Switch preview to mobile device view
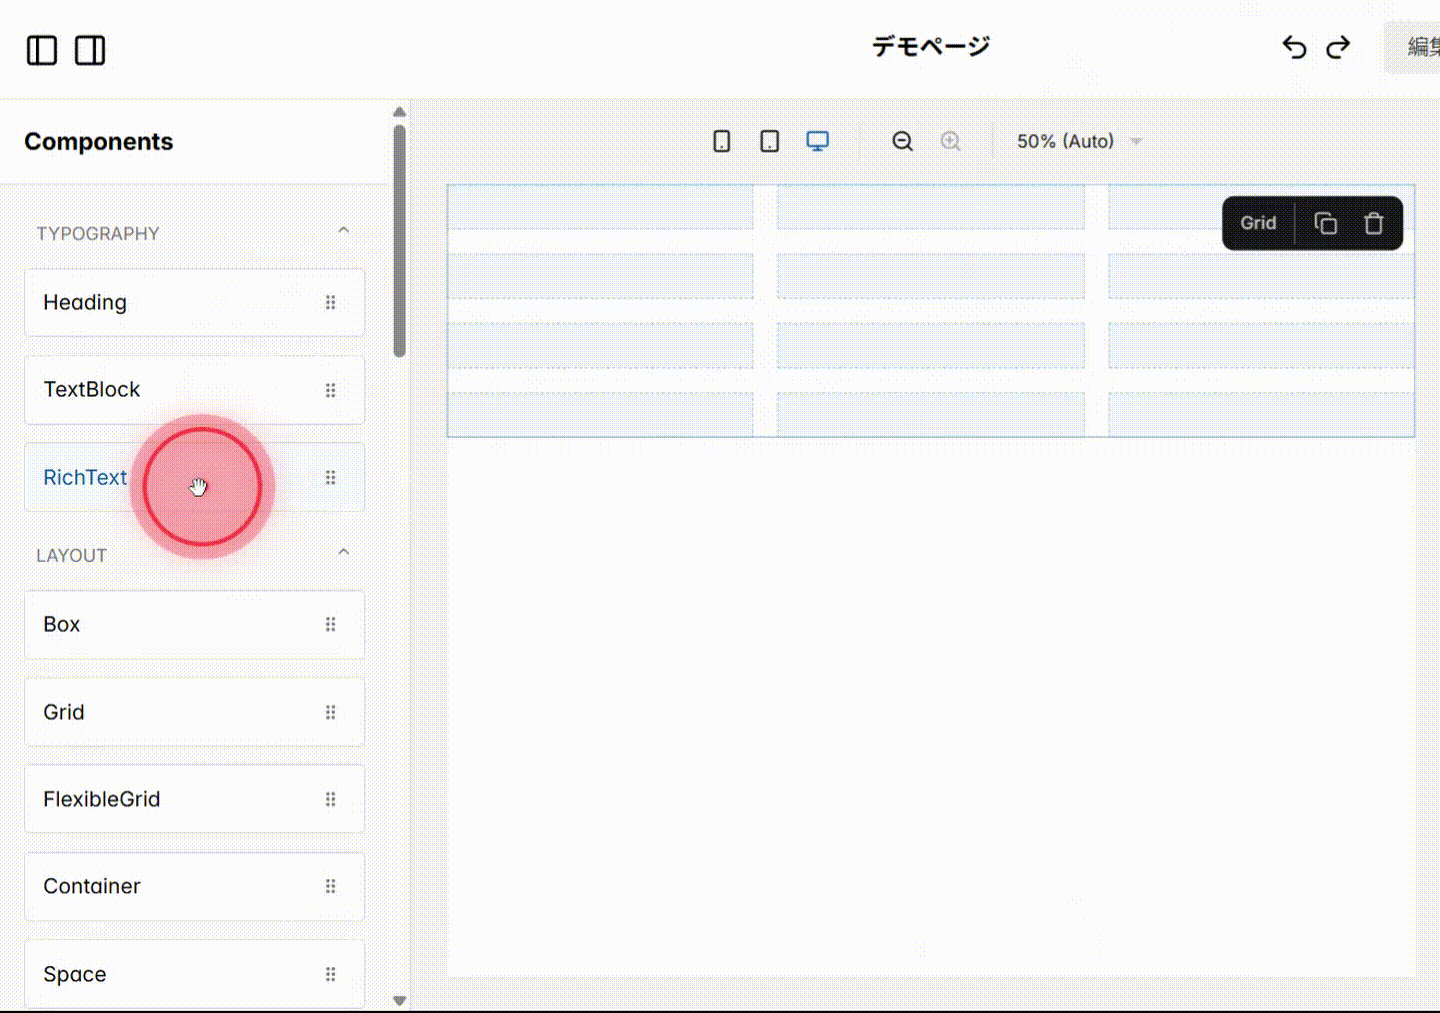Viewport: 1440px width, 1013px height. click(721, 141)
